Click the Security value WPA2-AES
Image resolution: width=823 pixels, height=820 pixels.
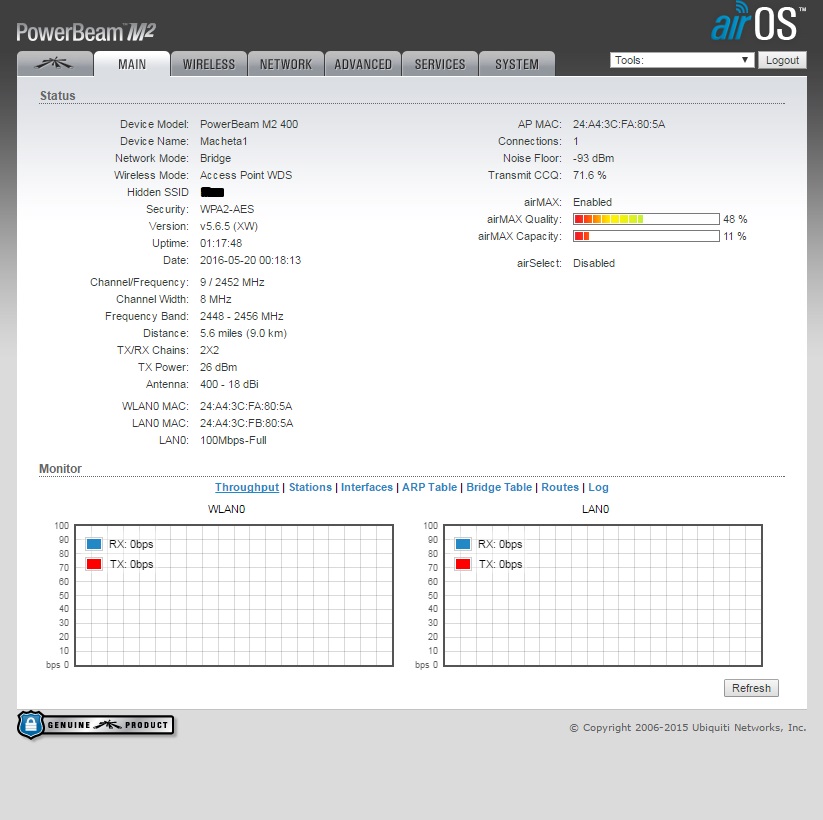tap(227, 209)
